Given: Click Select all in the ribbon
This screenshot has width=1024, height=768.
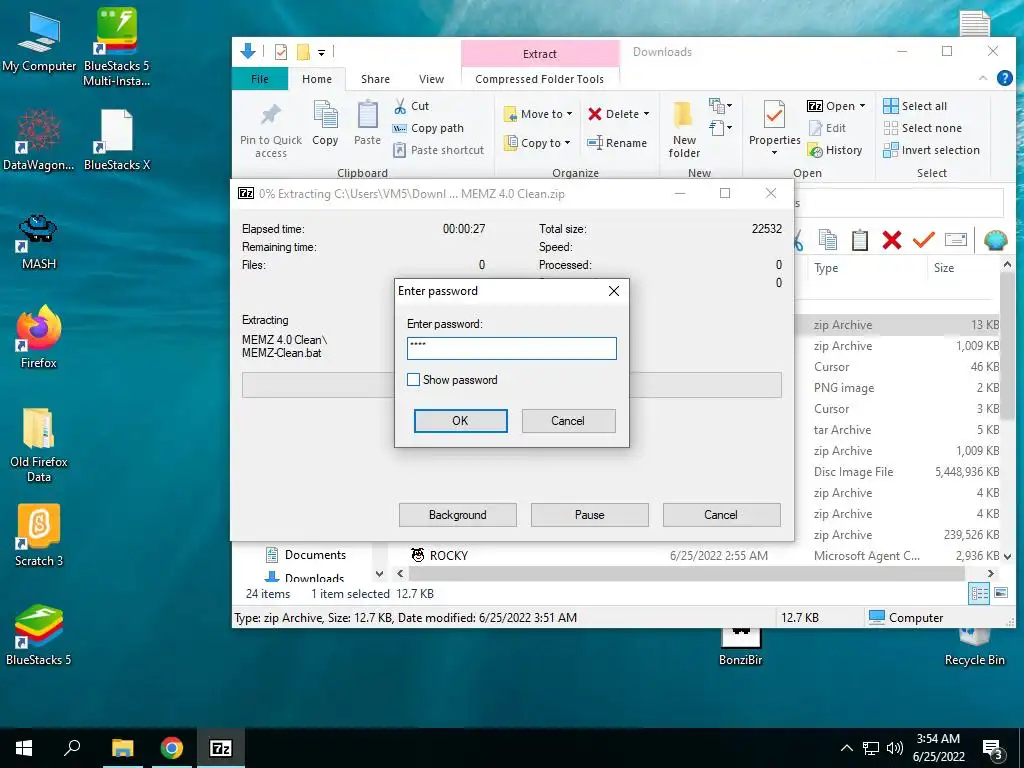Looking at the screenshot, I should (915, 106).
